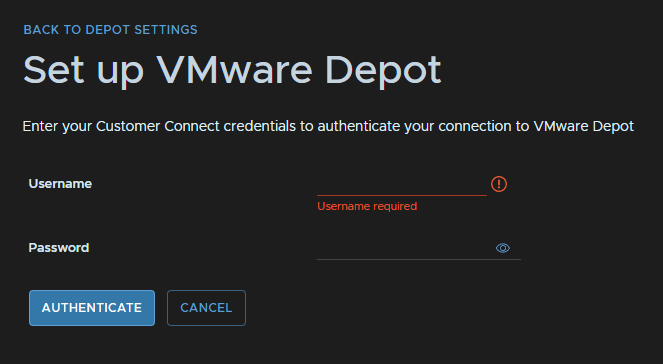This screenshot has width=663, height=364.
Task: Click the words 'VMware Depot' in the description
Action: 584,126
